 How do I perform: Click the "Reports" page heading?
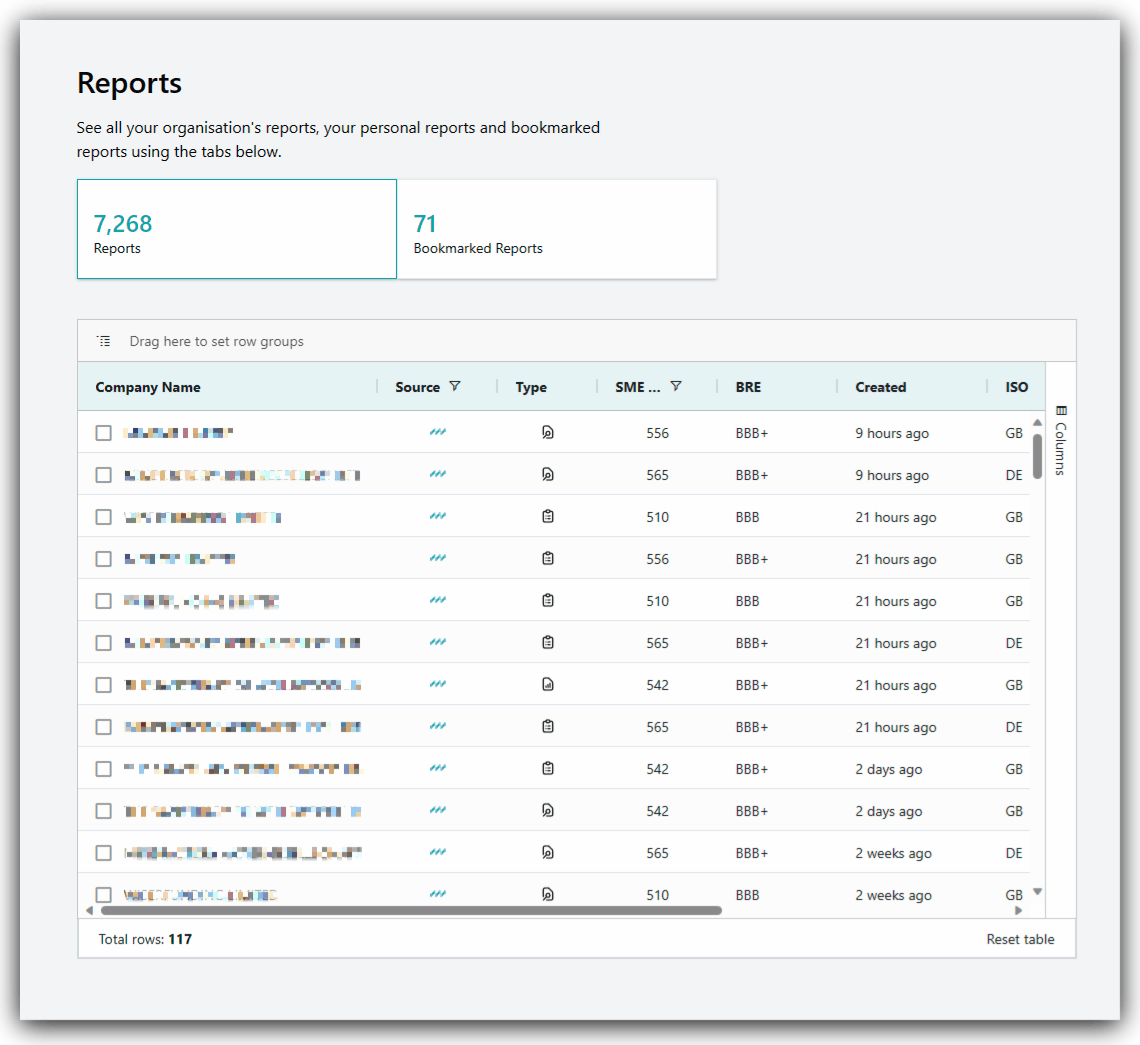pyautogui.click(x=129, y=83)
